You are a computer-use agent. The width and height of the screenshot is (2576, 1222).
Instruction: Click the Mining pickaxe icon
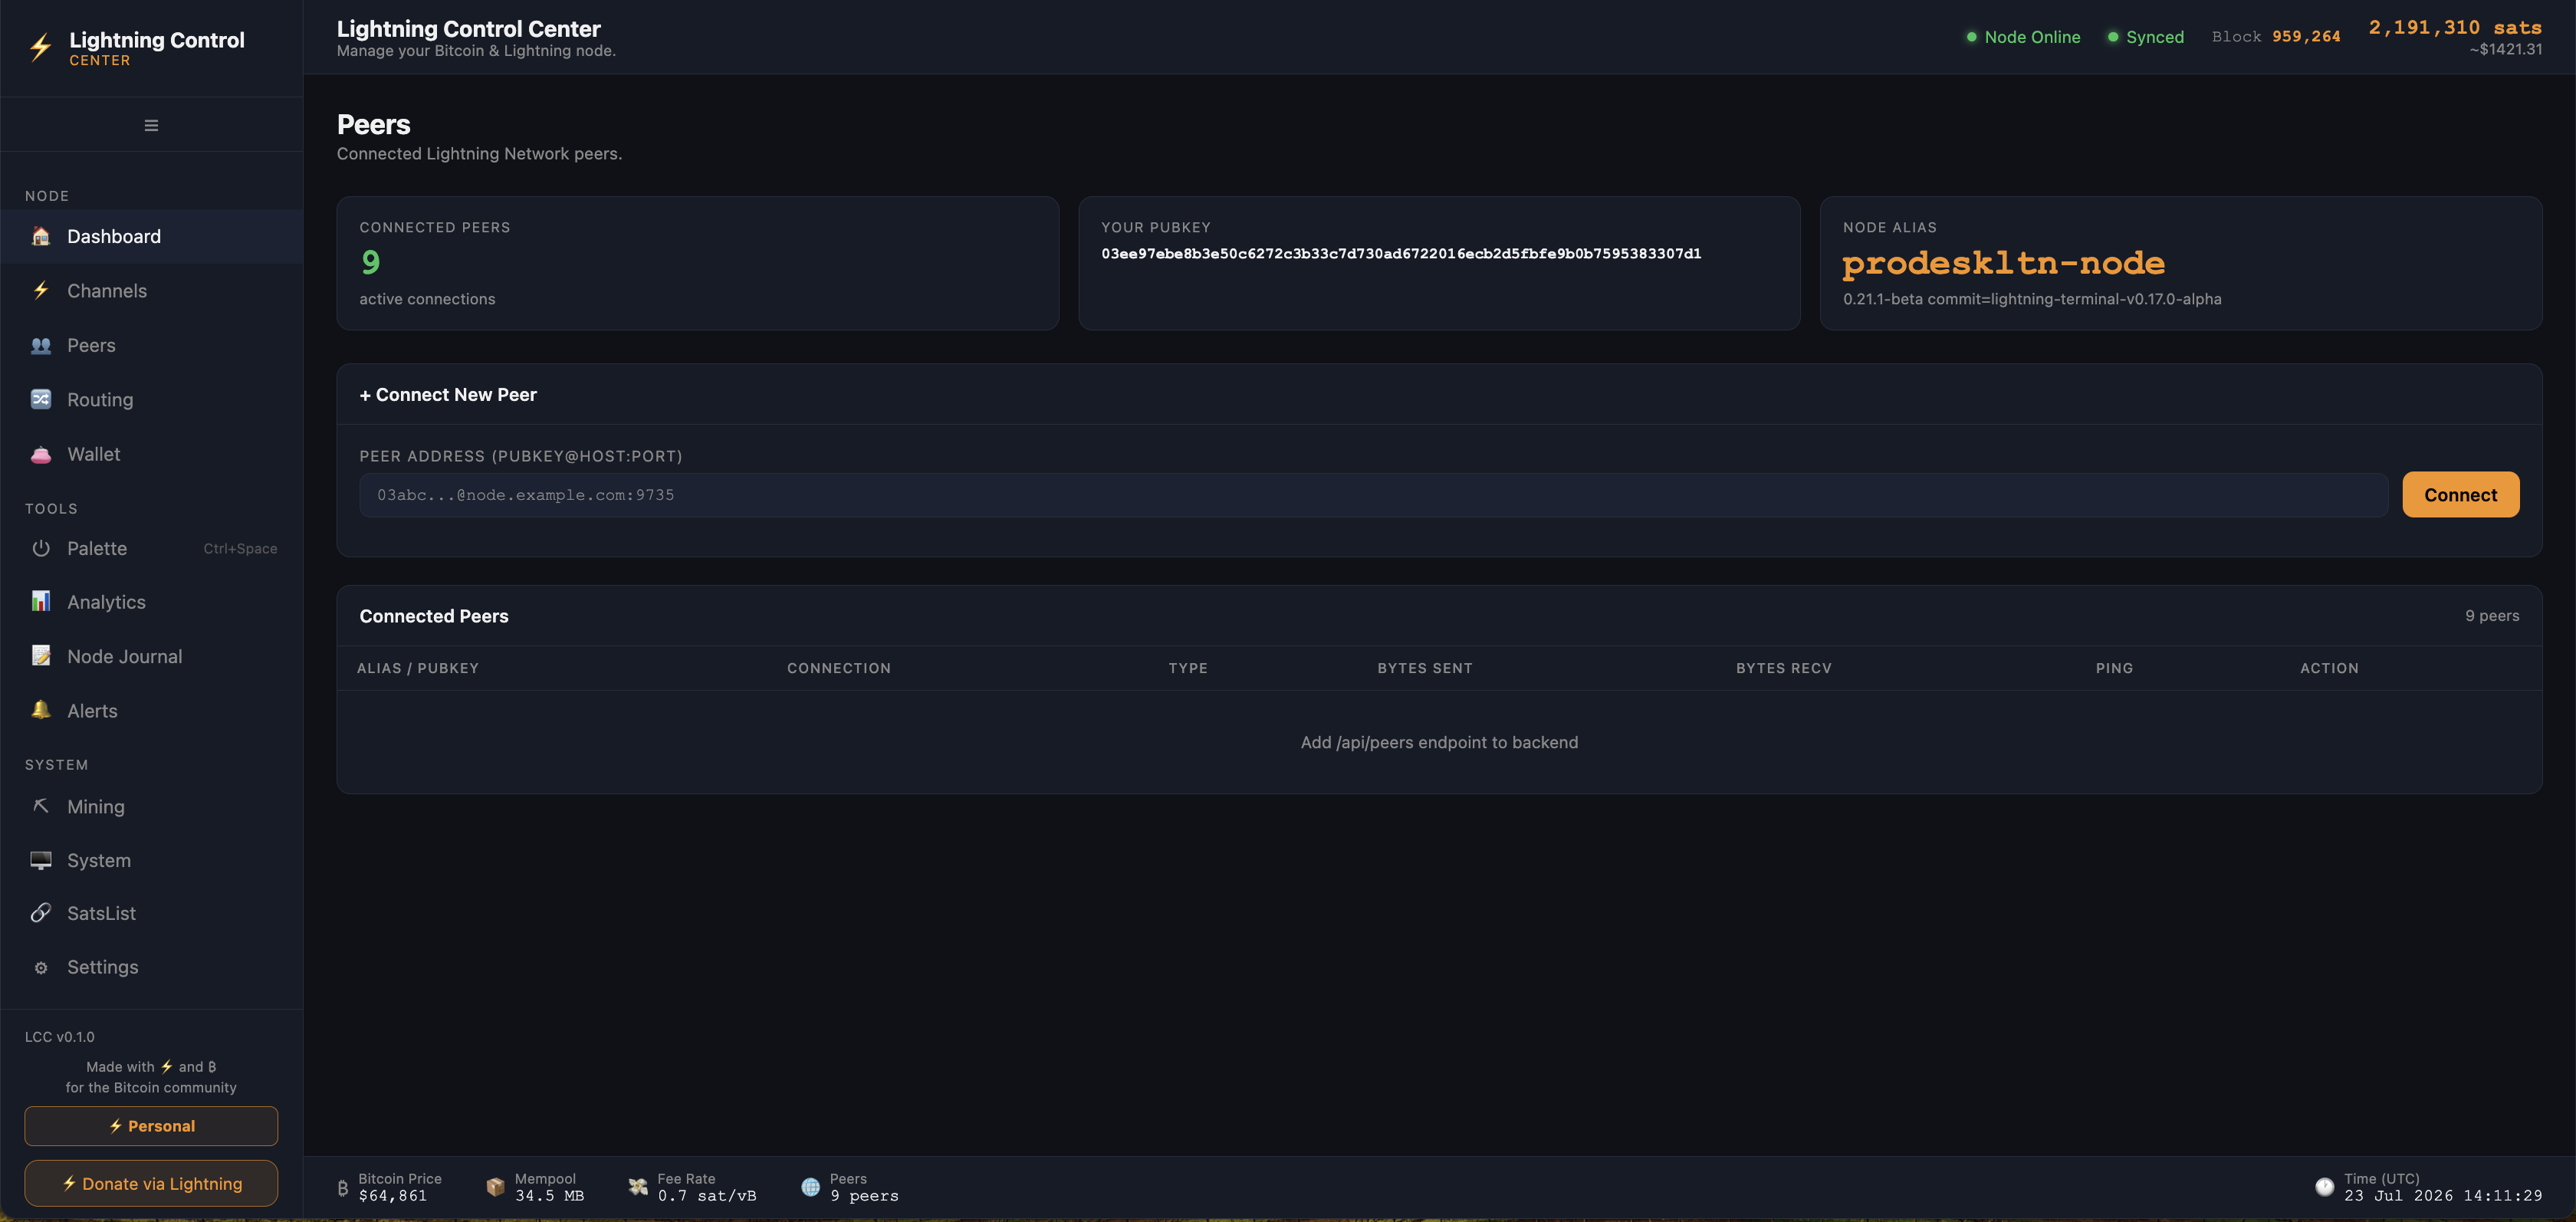click(41, 806)
